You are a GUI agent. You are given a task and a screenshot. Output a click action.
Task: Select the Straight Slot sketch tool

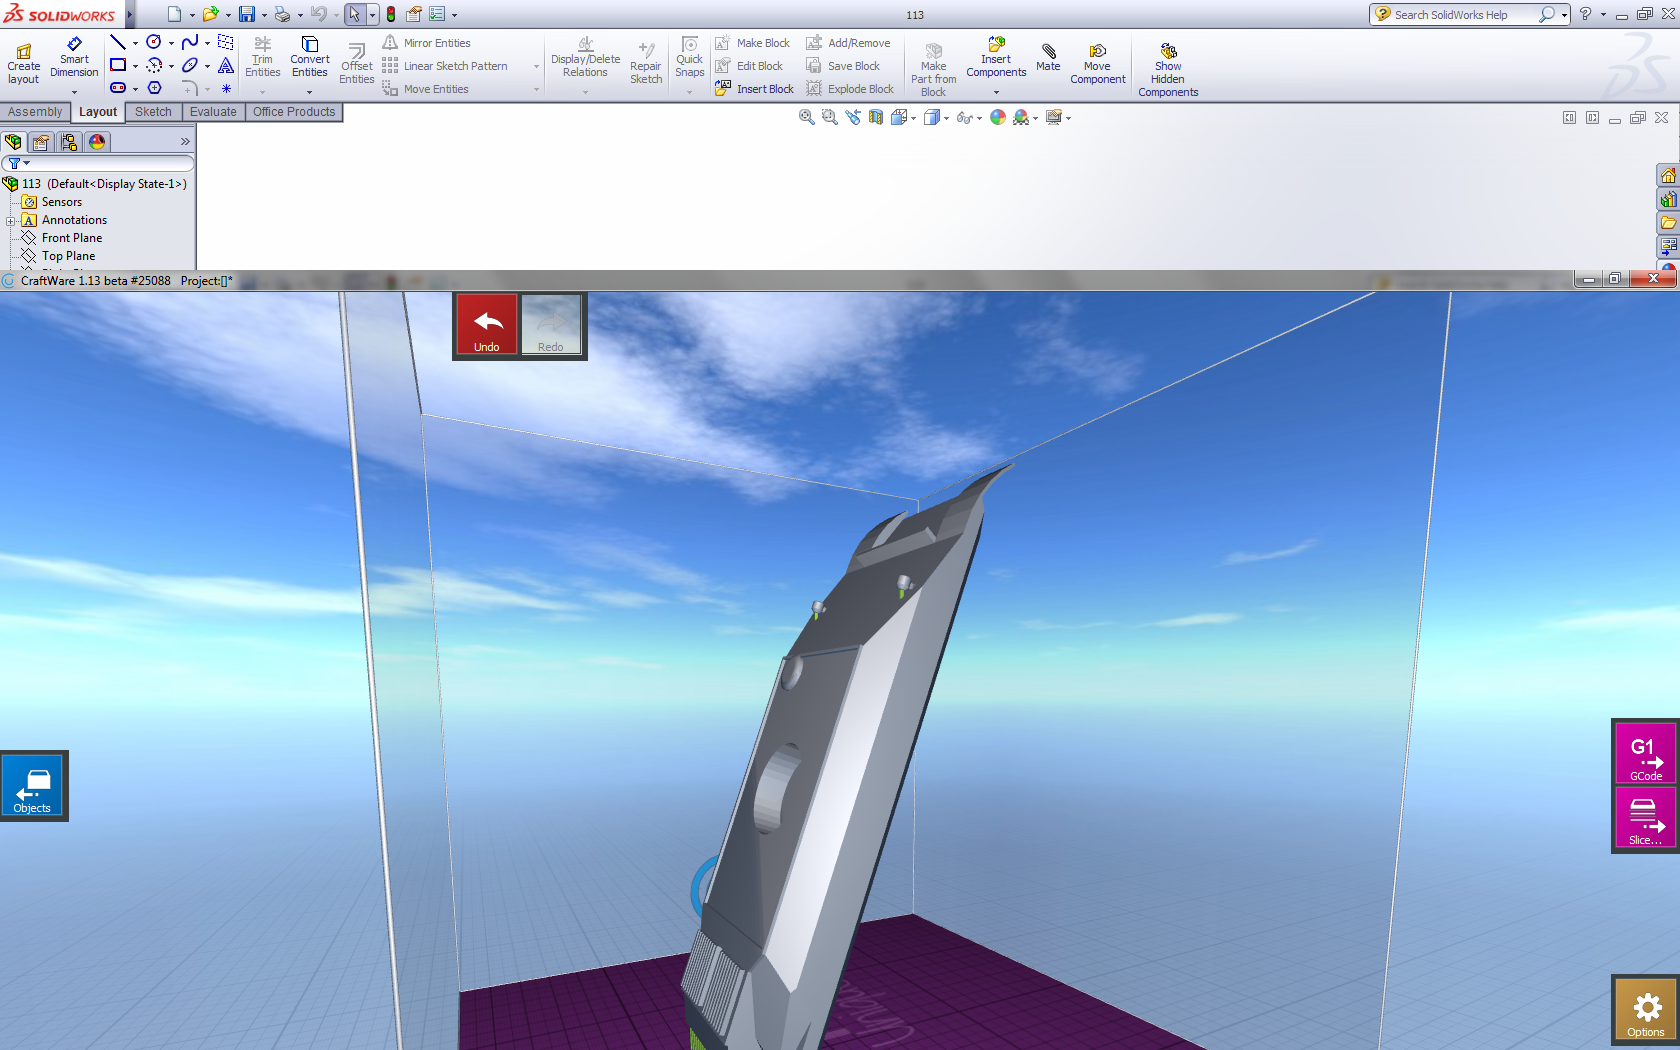(x=118, y=88)
